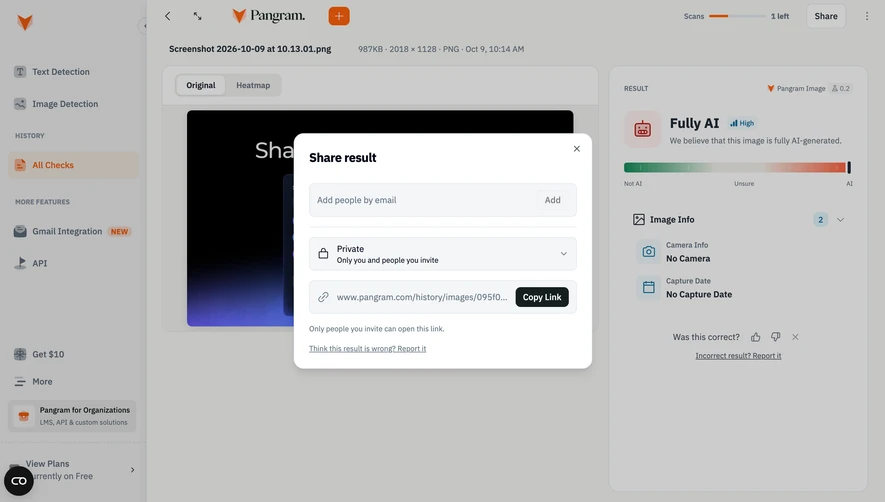Collapse the Image Info section chevron
885x502 pixels.
840,220
